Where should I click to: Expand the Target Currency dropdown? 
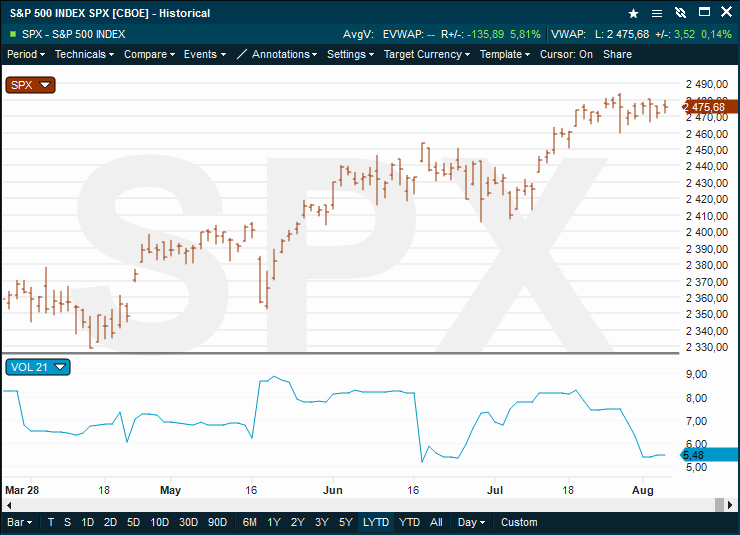click(427, 54)
